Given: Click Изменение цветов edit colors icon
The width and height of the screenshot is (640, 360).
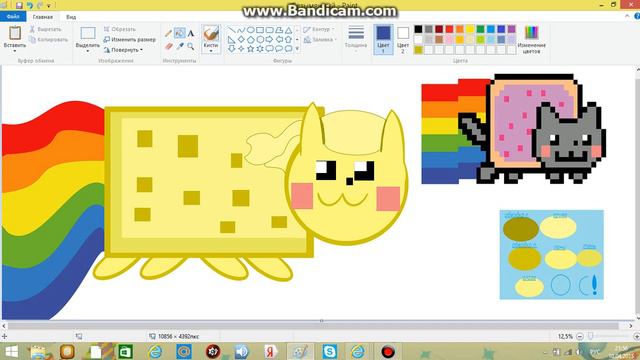Looking at the screenshot, I should [531, 33].
